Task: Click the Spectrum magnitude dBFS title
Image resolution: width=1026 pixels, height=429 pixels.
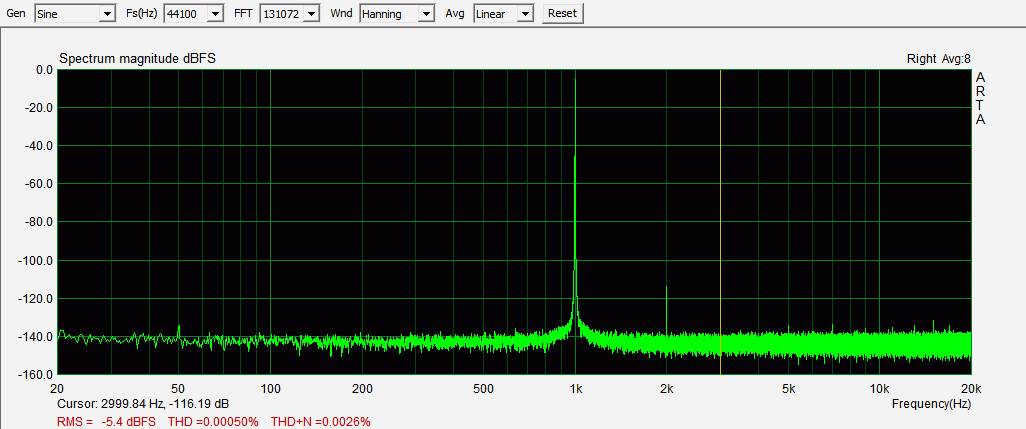Action: (137, 59)
